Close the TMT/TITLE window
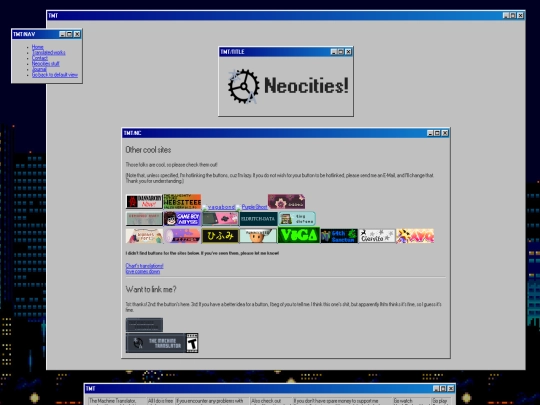 (348, 52)
